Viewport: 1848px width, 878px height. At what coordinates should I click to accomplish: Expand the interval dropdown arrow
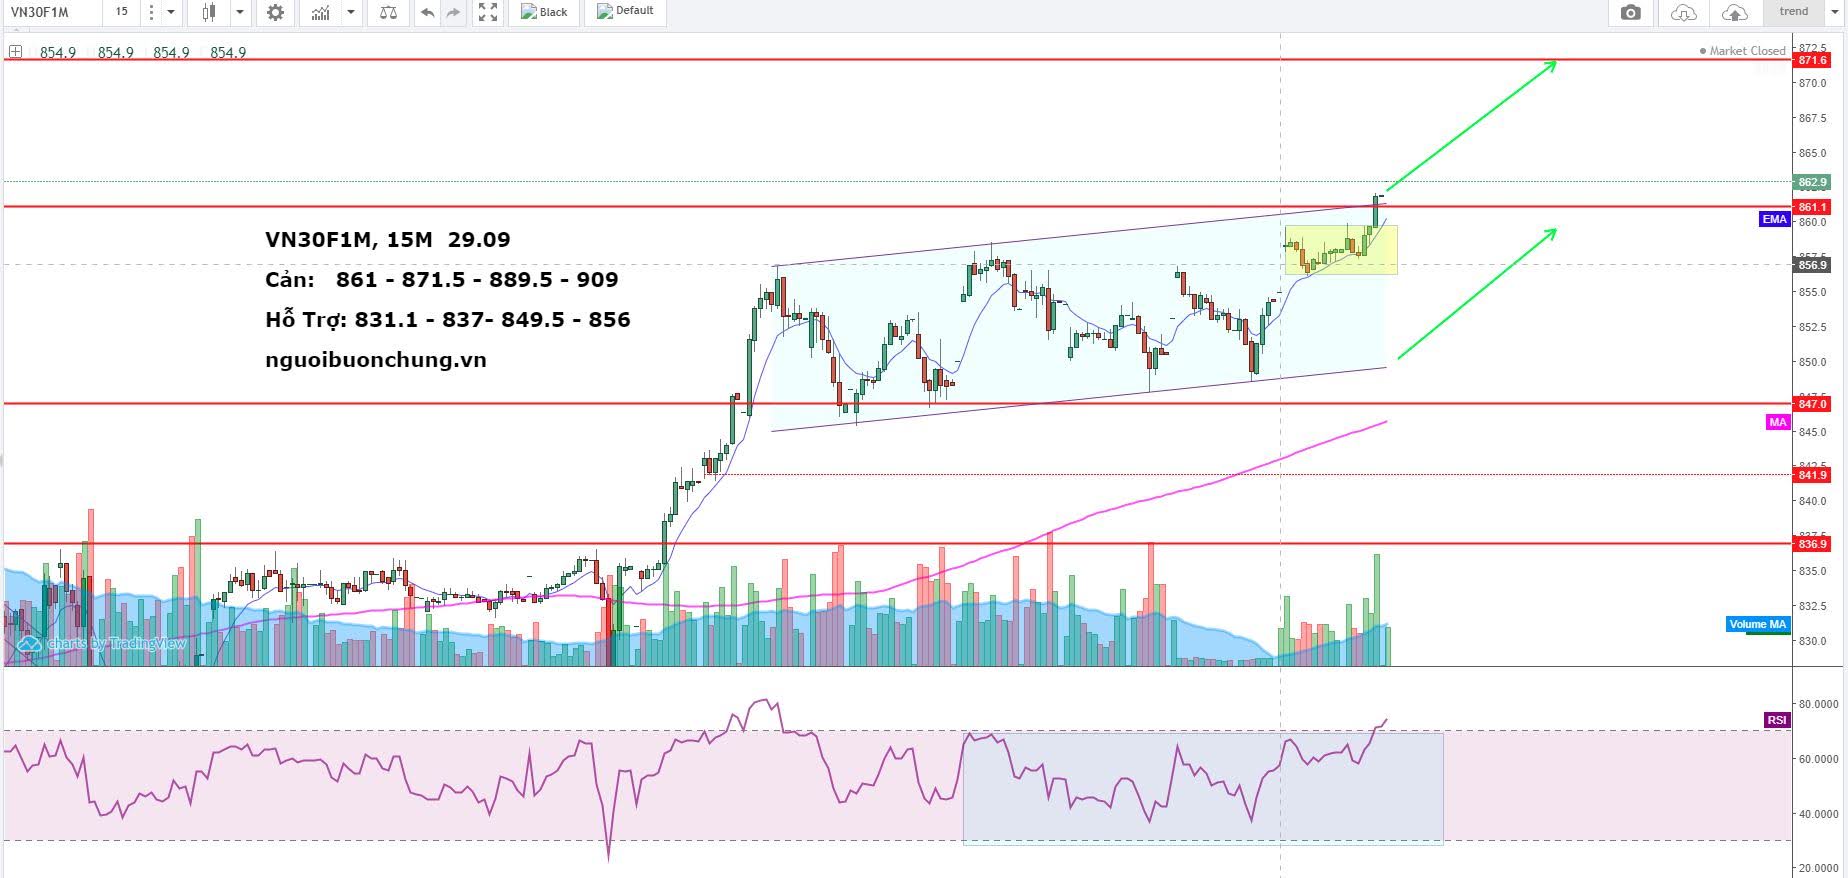[171, 12]
